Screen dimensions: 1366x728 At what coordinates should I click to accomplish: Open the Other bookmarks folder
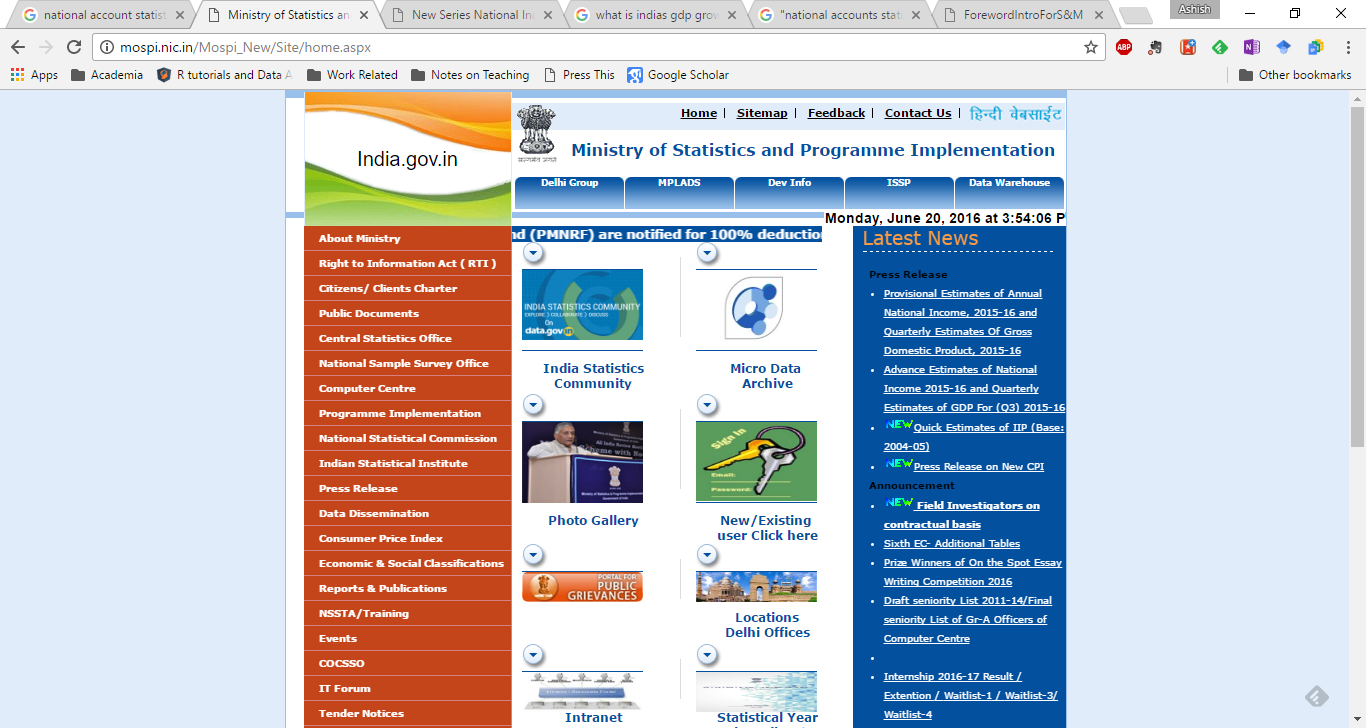click(x=1295, y=75)
